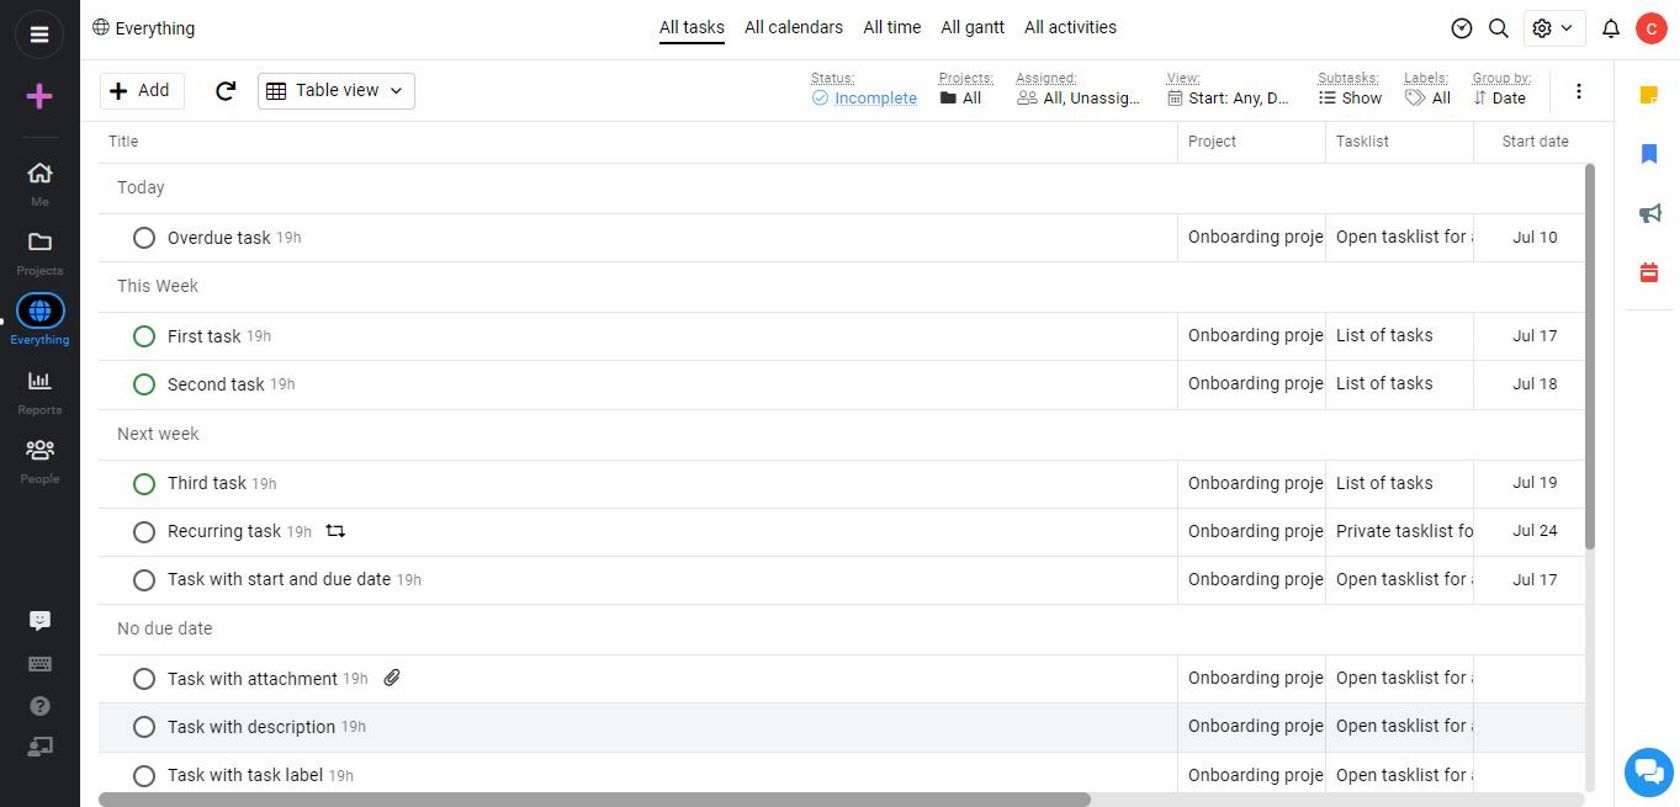
Task: Open notifications bell
Action: pyautogui.click(x=1610, y=29)
